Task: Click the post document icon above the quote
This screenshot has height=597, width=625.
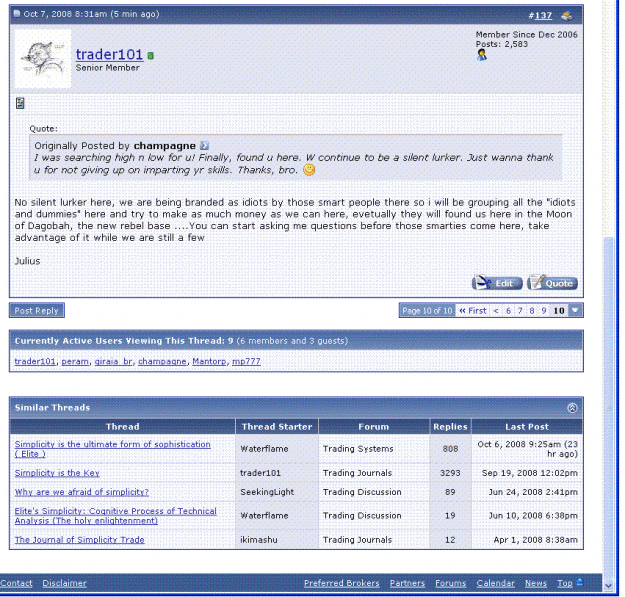Action: tap(20, 103)
